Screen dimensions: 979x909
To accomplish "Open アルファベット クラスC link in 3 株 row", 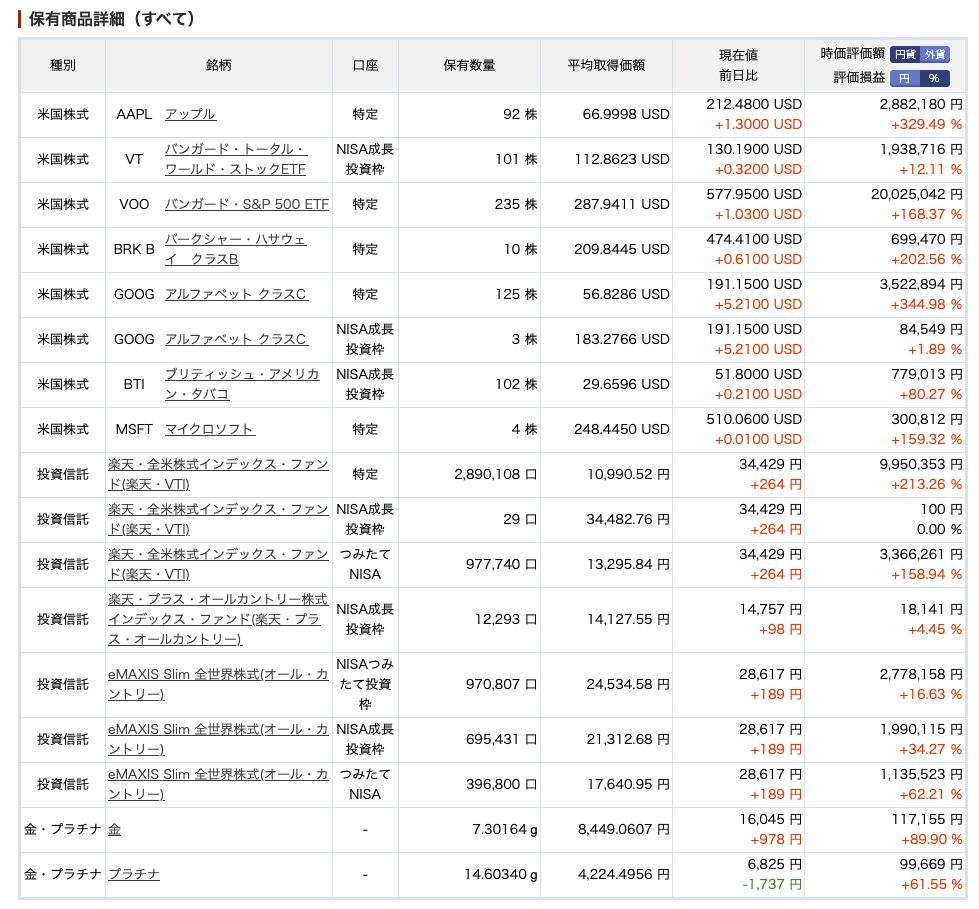I will pyautogui.click(x=235, y=339).
